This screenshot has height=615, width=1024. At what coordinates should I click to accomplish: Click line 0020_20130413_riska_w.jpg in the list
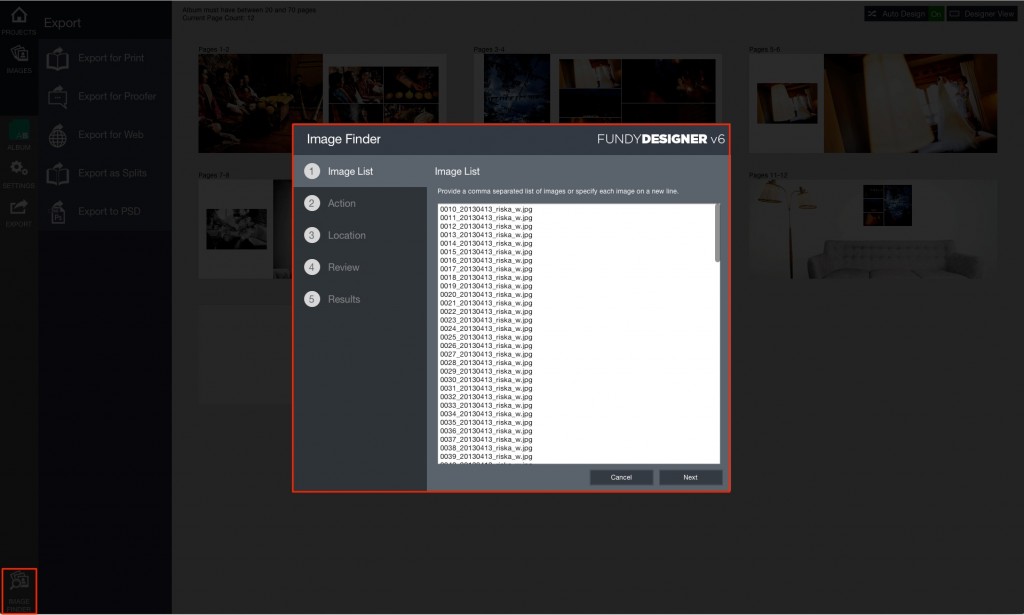tap(486, 294)
